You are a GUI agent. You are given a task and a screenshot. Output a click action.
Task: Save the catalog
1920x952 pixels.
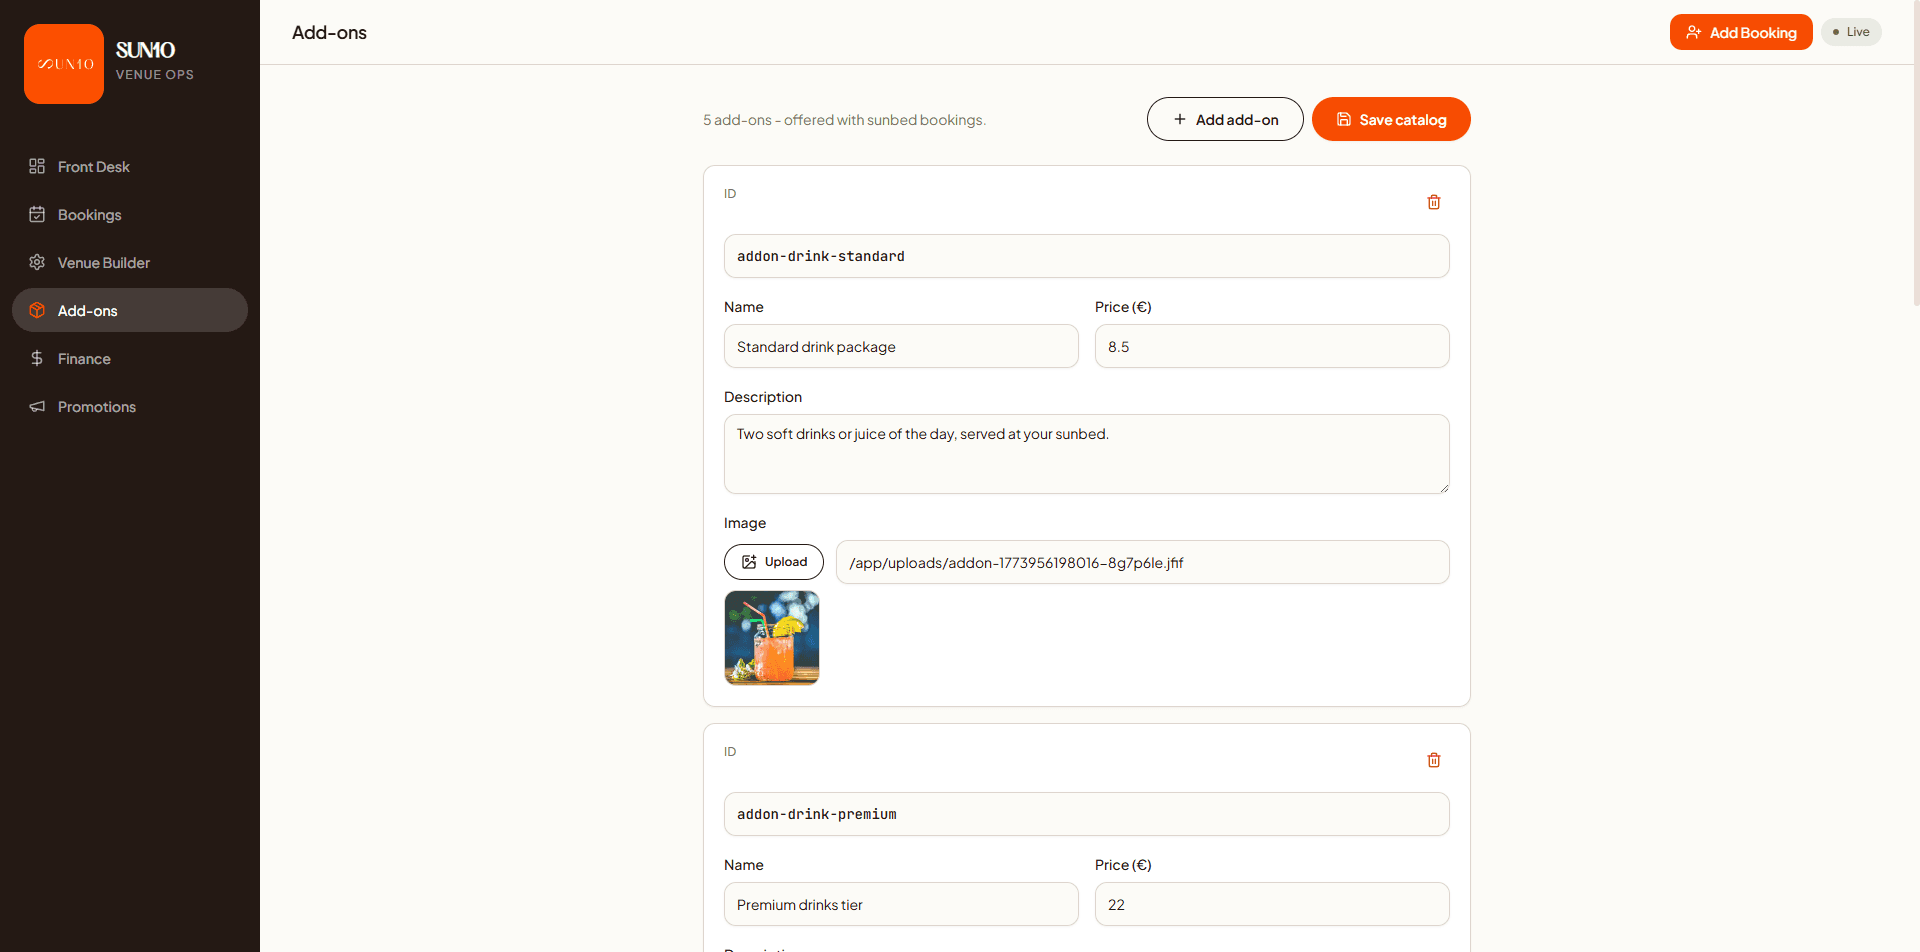coord(1390,119)
